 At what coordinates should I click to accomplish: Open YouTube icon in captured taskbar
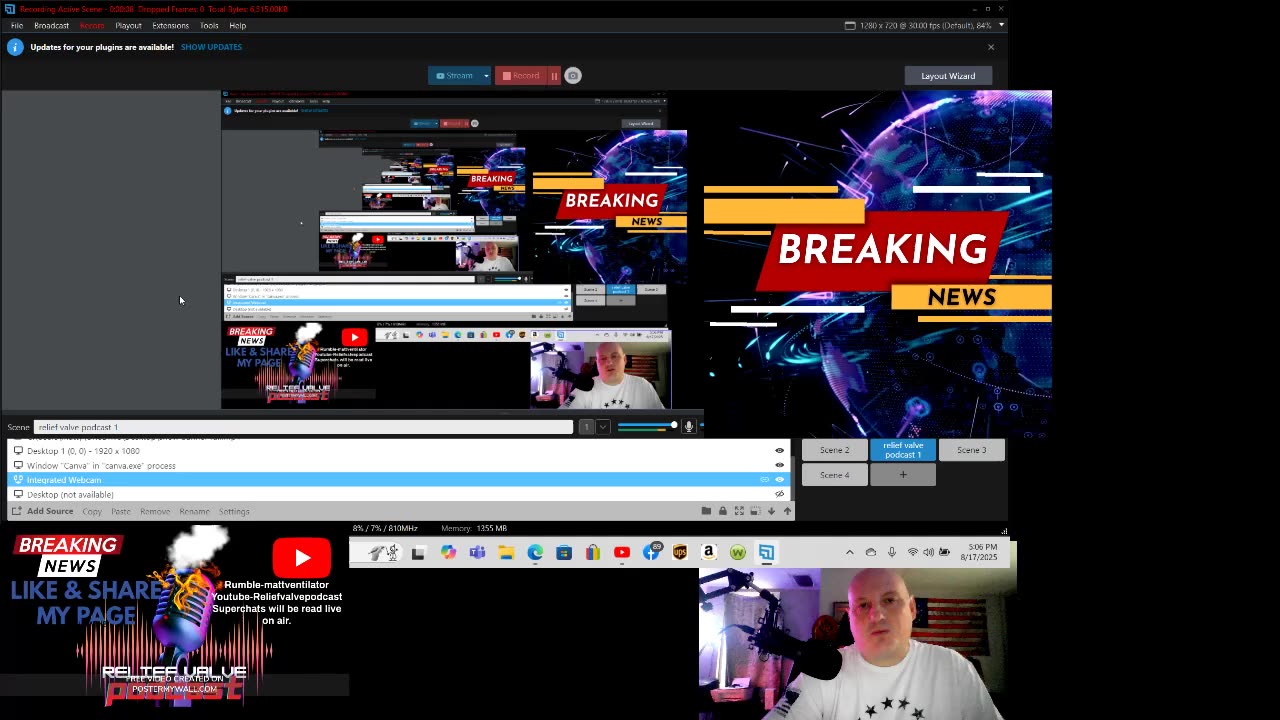pos(622,552)
